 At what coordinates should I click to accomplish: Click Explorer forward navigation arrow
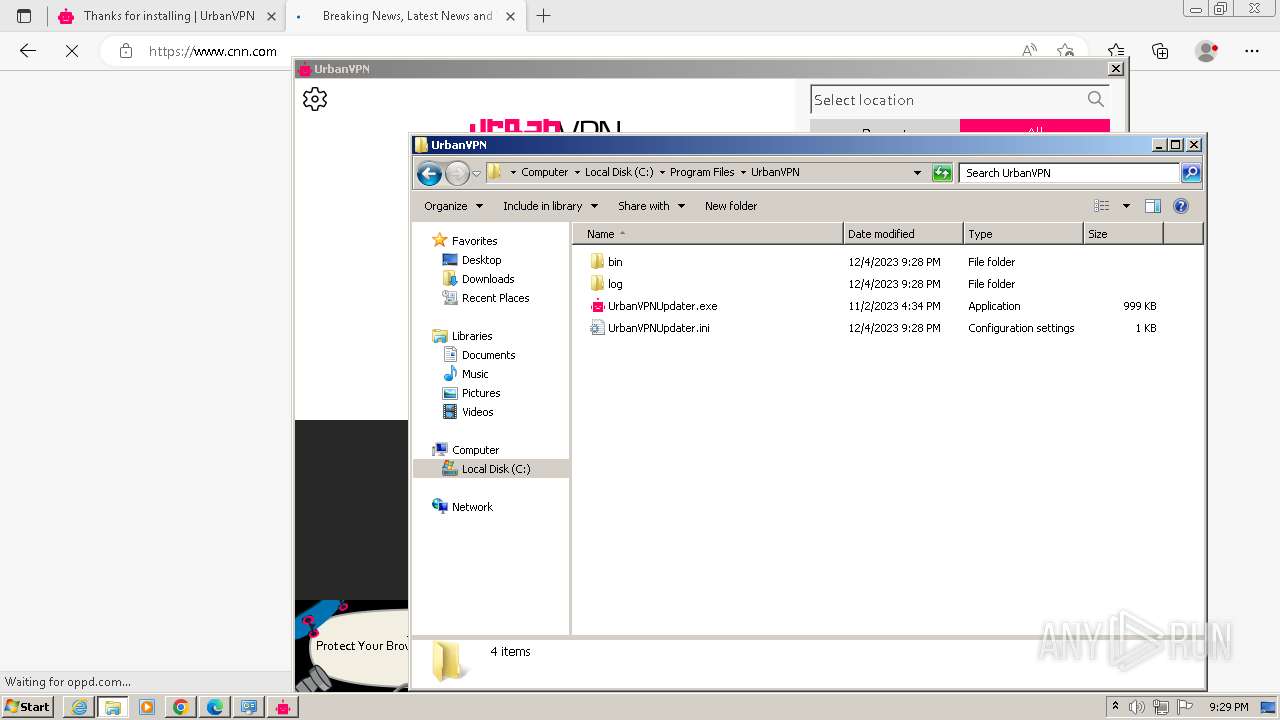point(457,173)
